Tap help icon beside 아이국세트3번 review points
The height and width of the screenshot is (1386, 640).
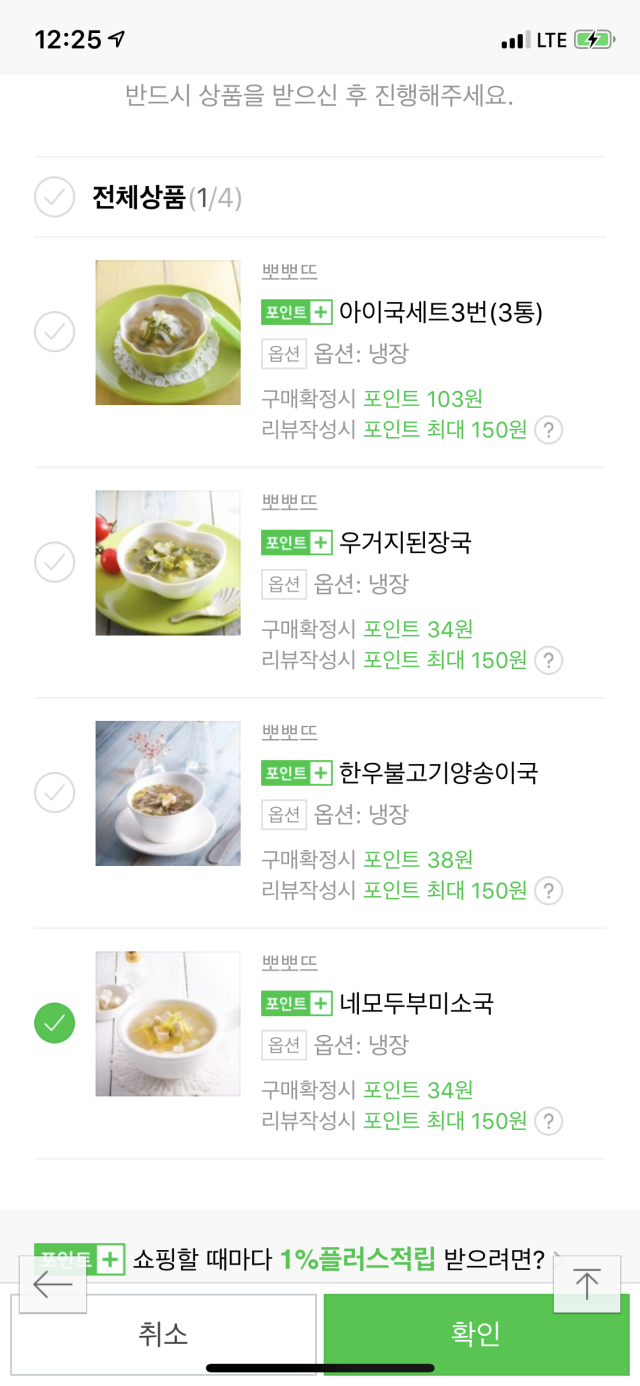548,431
